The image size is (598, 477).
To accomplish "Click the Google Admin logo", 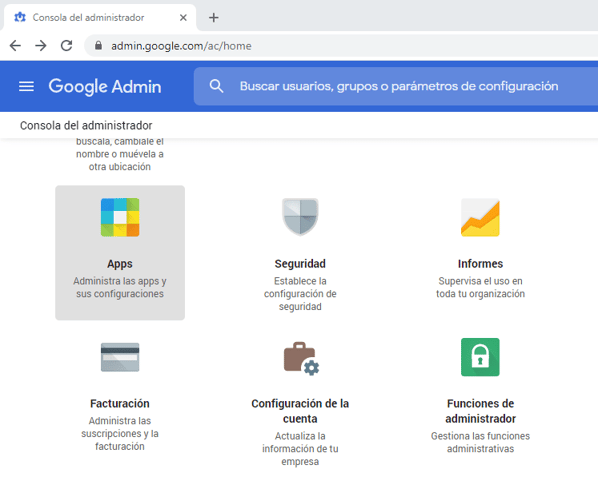I will point(105,87).
